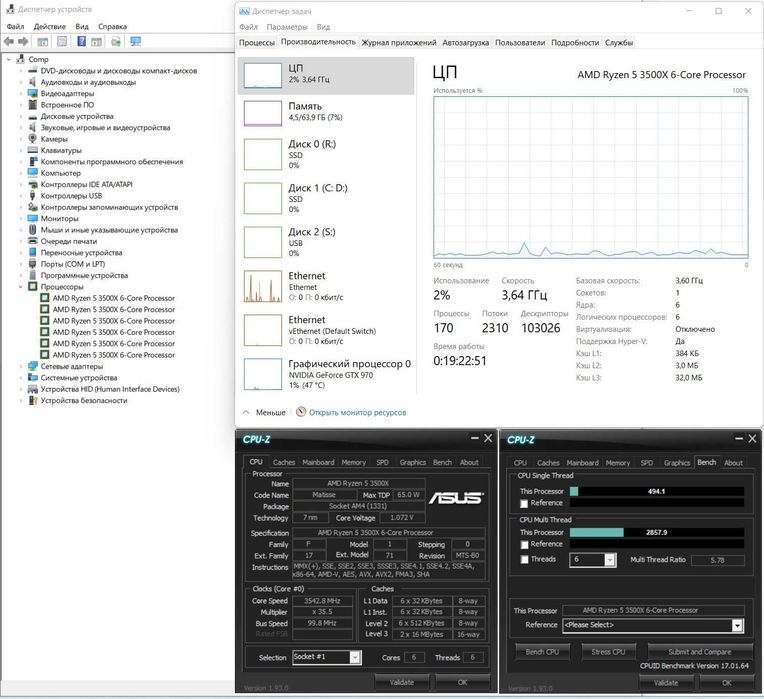Screen dimensions: 764x699
Task: Go back using Device Manager toolbar arrow
Action: [x=9, y=42]
